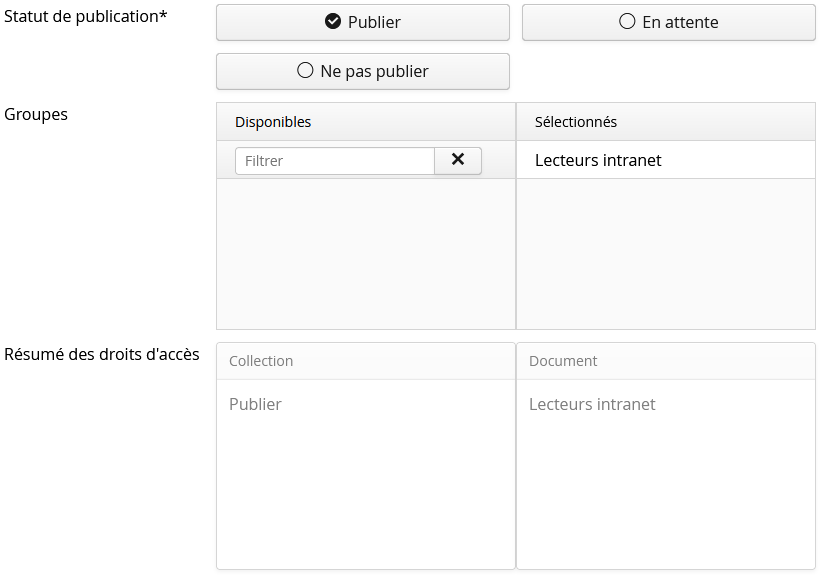Select Lecteurs intranet in the Sélectionnés list
The width and height of the screenshot is (821, 575).
pyautogui.click(x=598, y=160)
